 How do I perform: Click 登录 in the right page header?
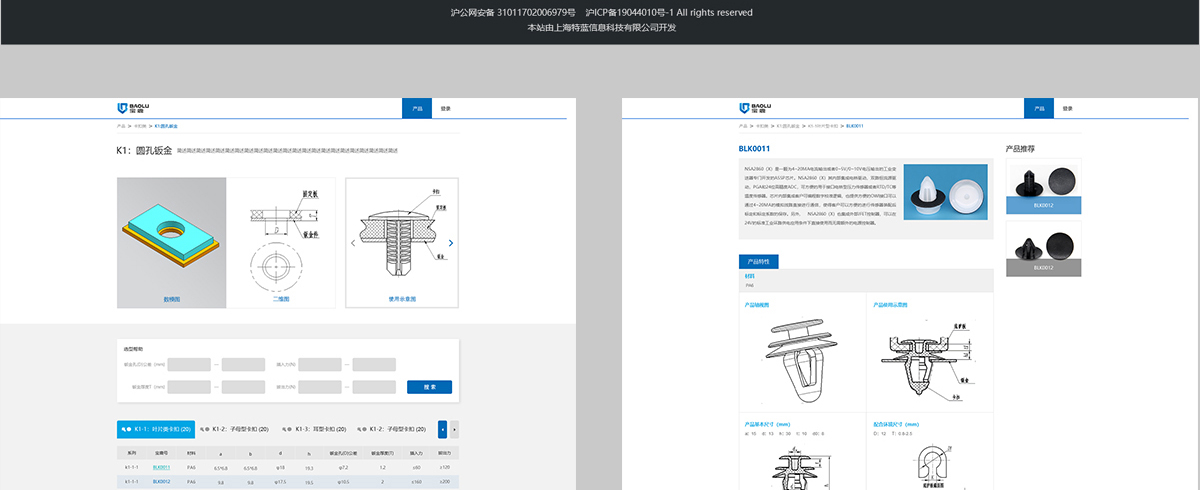1067,108
